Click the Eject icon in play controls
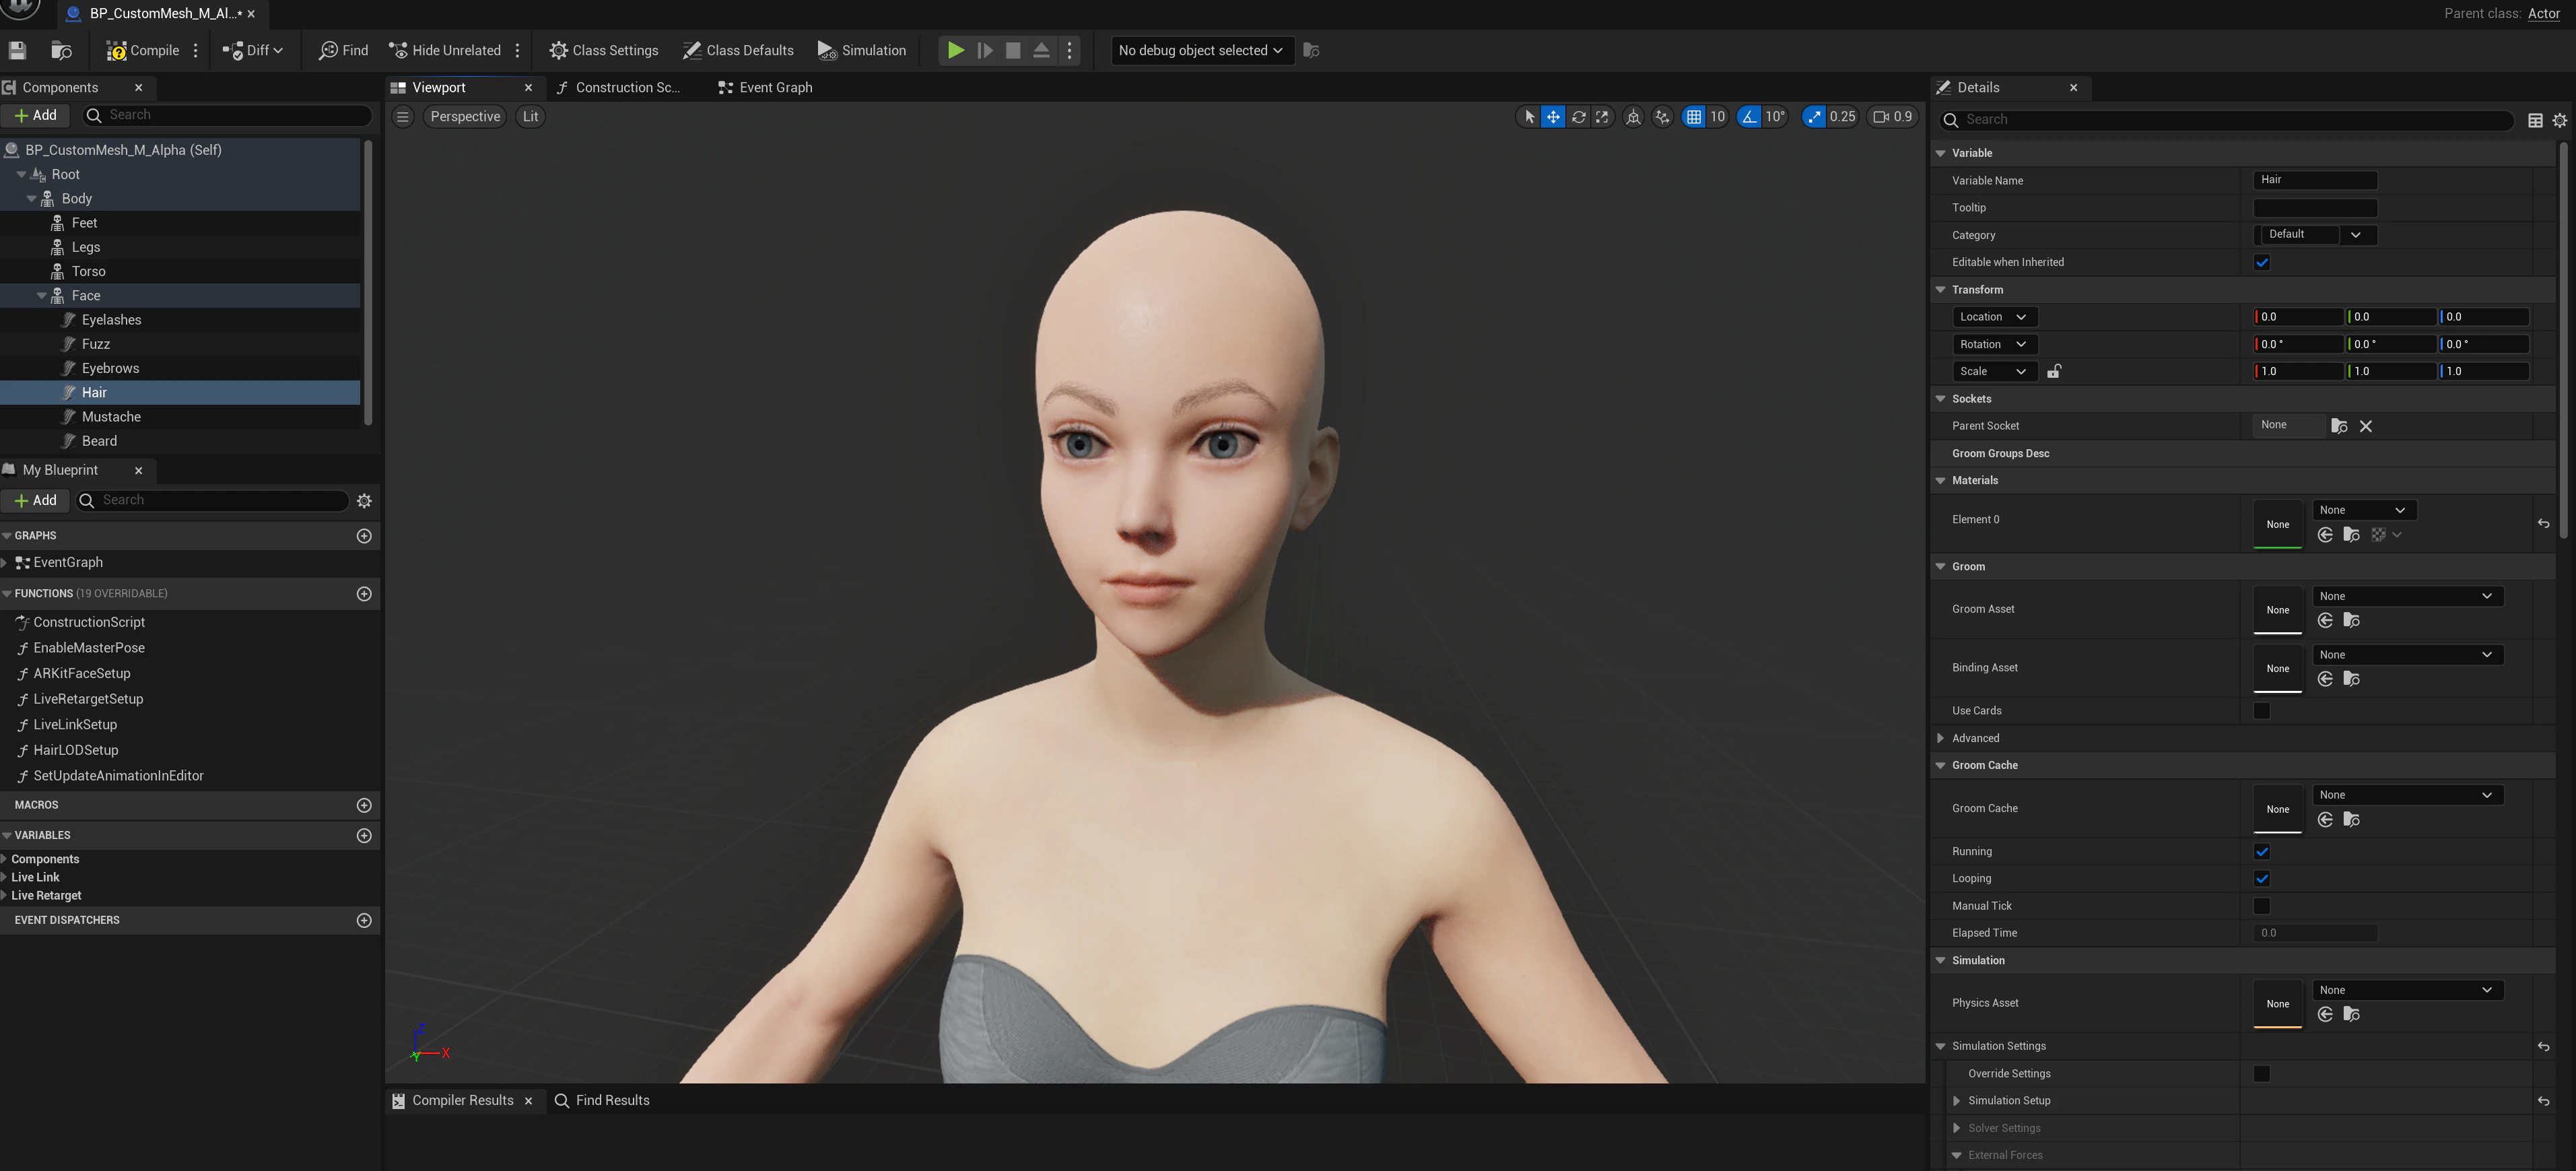This screenshot has height=1171, width=2576. tap(1041, 50)
